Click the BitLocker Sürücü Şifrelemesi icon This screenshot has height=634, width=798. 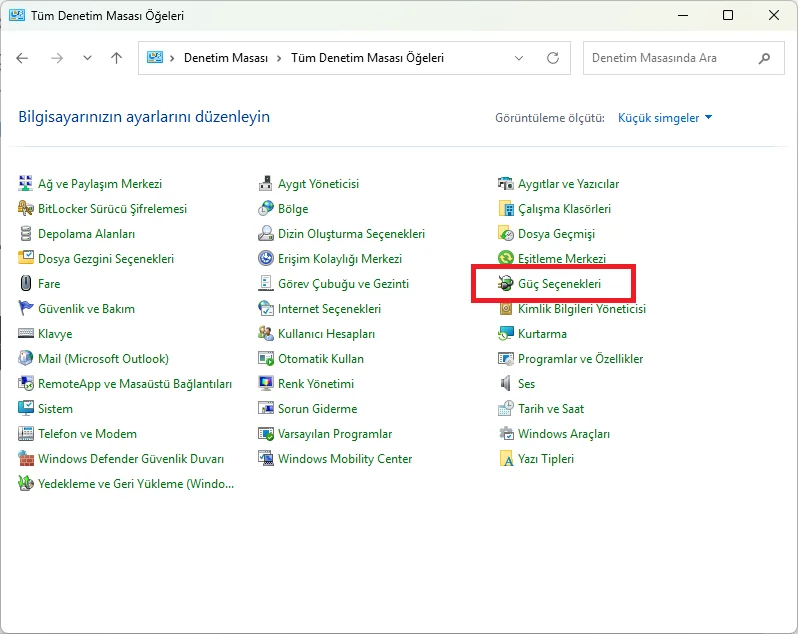click(25, 208)
